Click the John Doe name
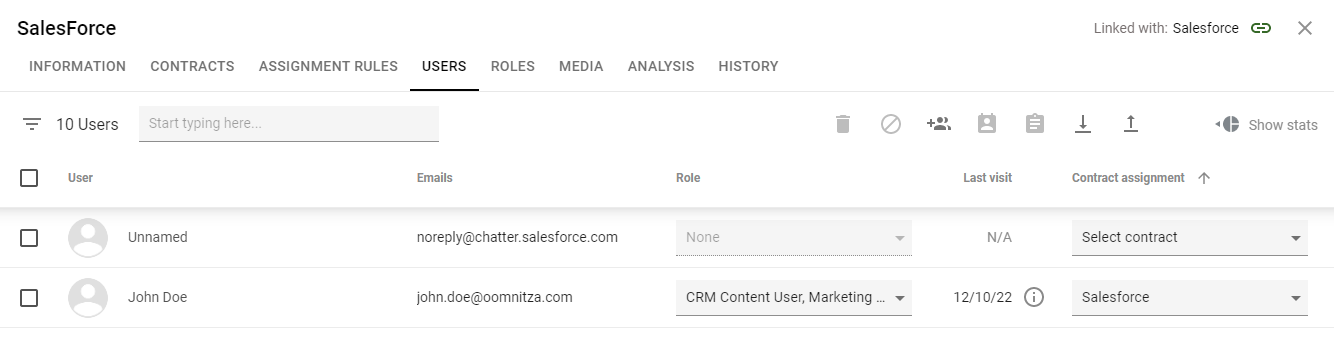 click(157, 297)
